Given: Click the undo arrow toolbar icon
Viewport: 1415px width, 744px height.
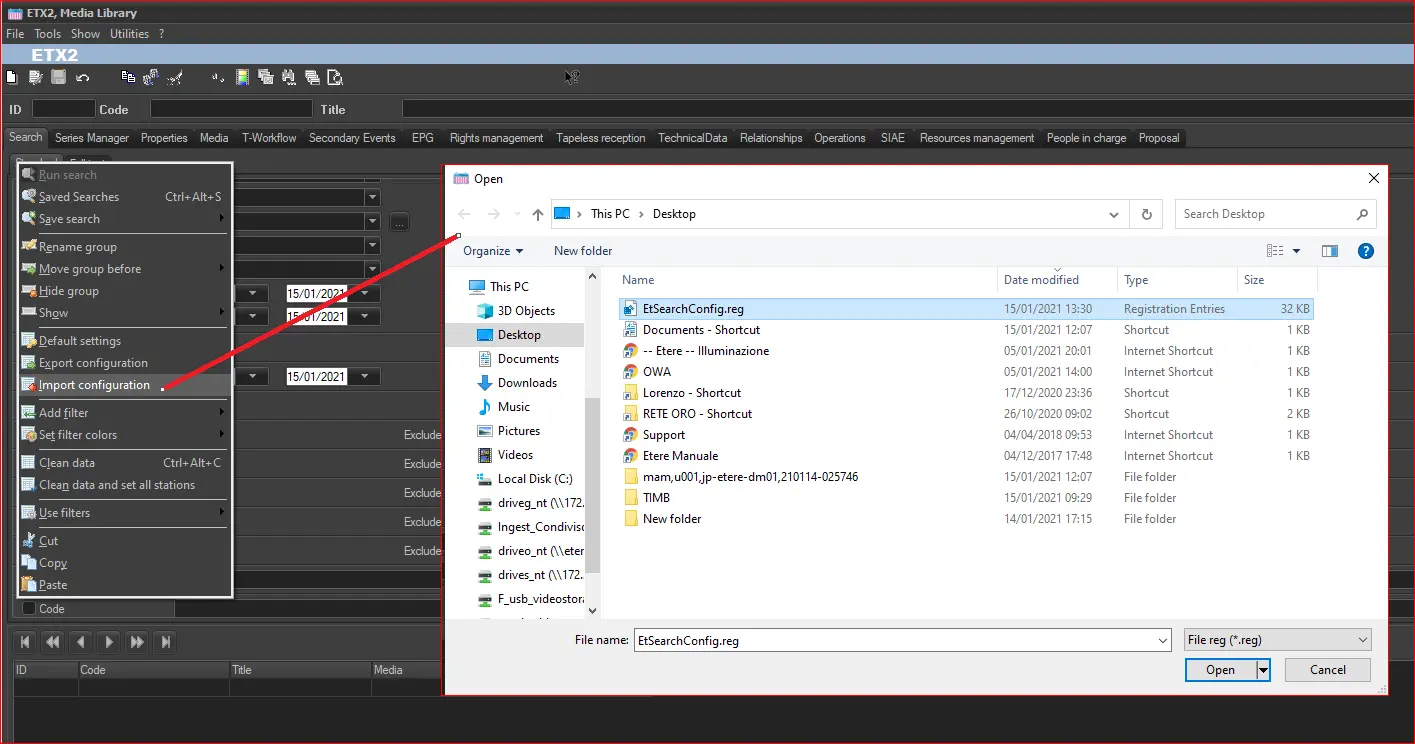Looking at the screenshot, I should [83, 77].
